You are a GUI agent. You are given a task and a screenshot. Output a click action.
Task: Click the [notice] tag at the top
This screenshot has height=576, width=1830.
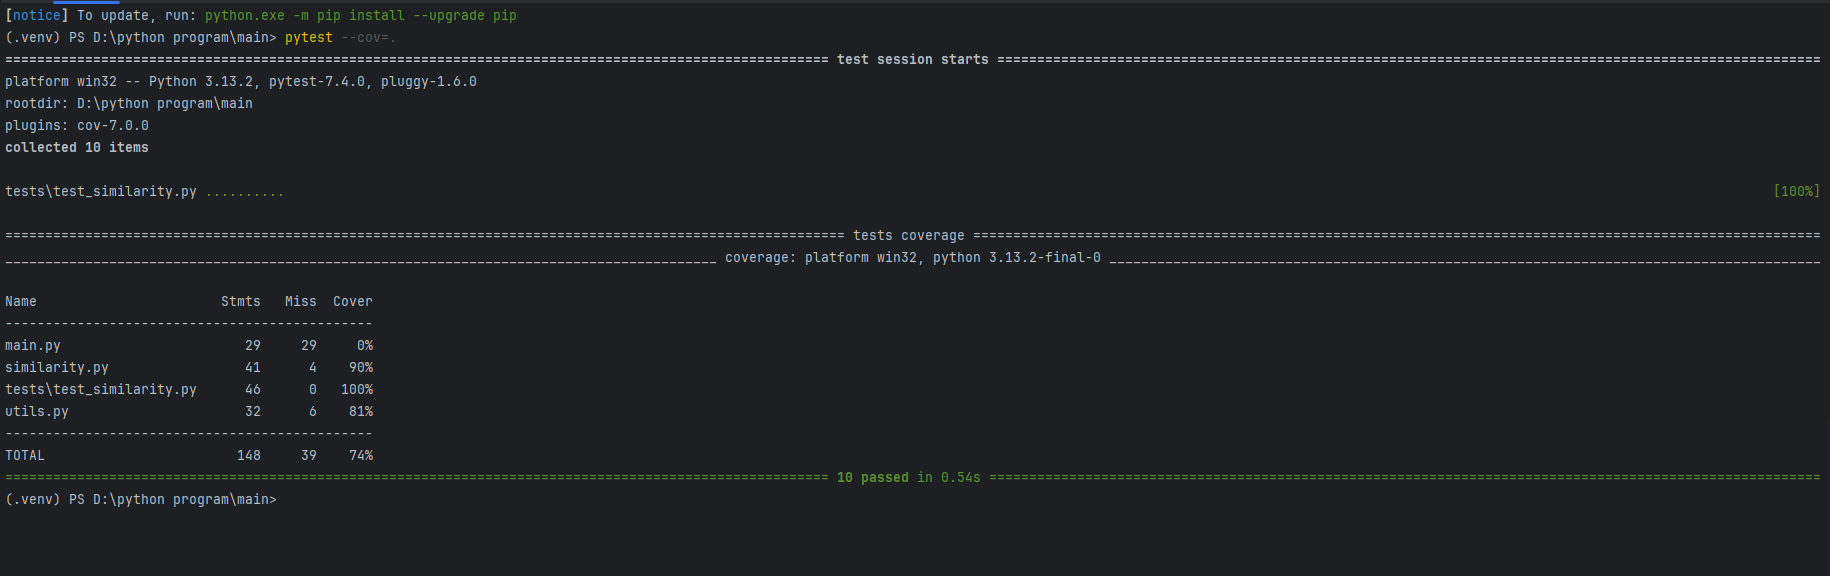click(x=37, y=15)
